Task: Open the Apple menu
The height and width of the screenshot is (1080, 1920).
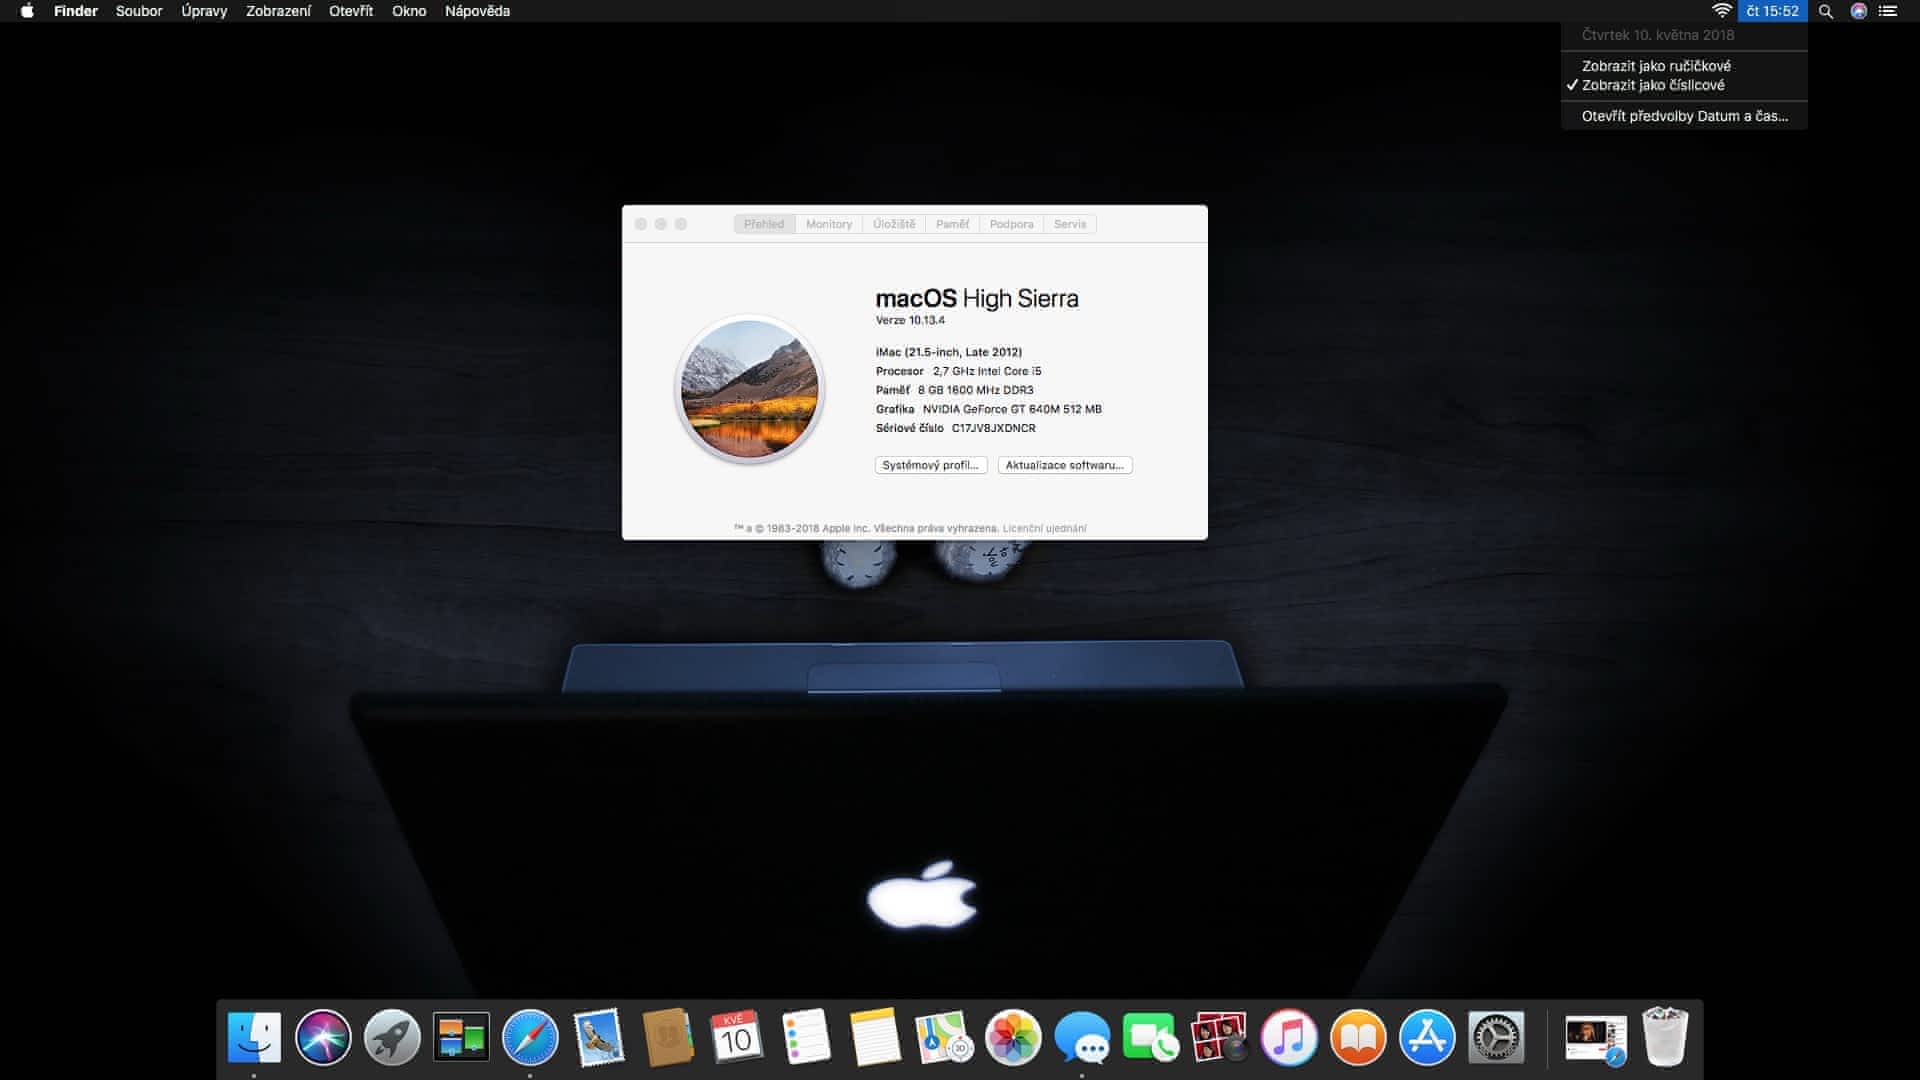Action: coord(27,11)
